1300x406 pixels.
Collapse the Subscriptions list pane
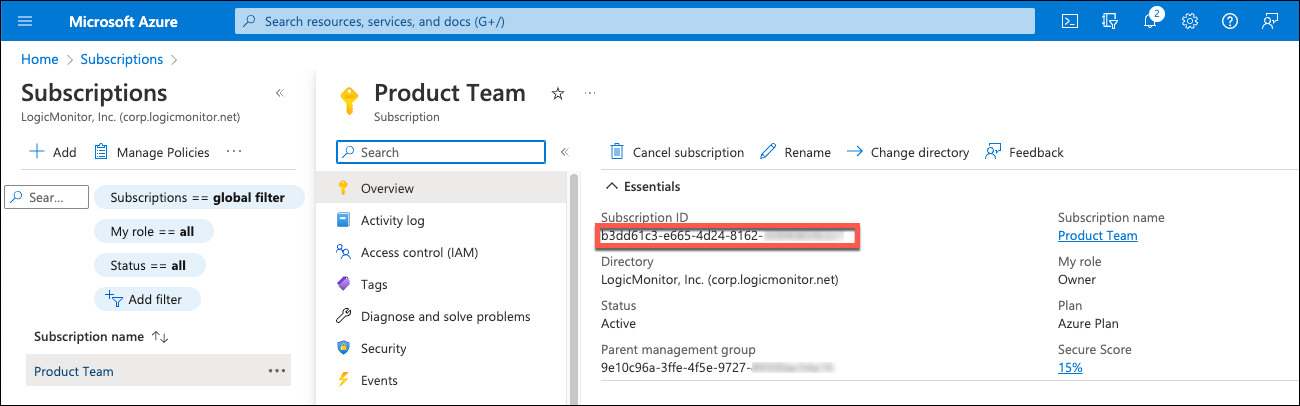(280, 93)
